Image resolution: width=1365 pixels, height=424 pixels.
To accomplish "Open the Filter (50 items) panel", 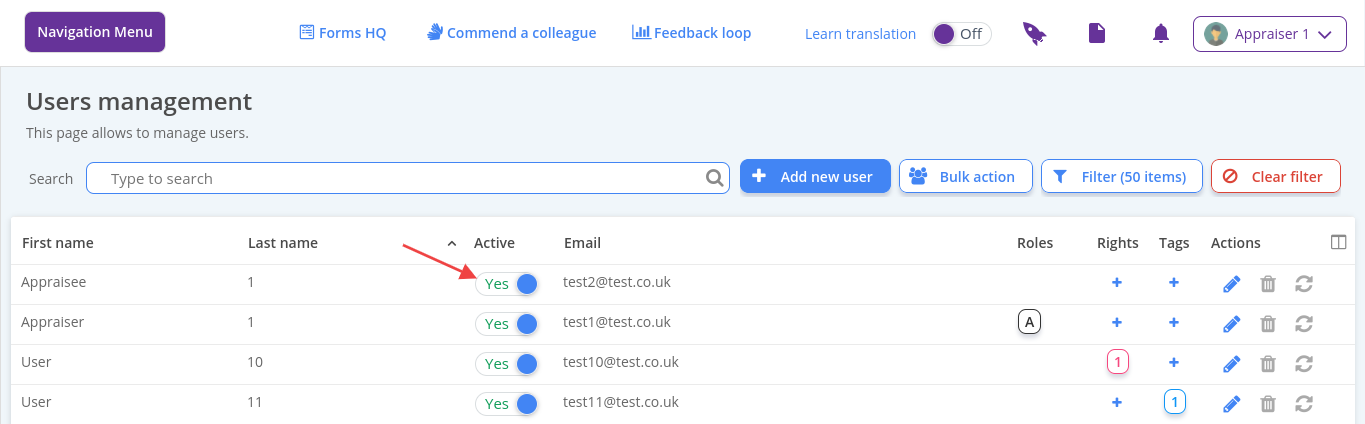I will 1121,177.
